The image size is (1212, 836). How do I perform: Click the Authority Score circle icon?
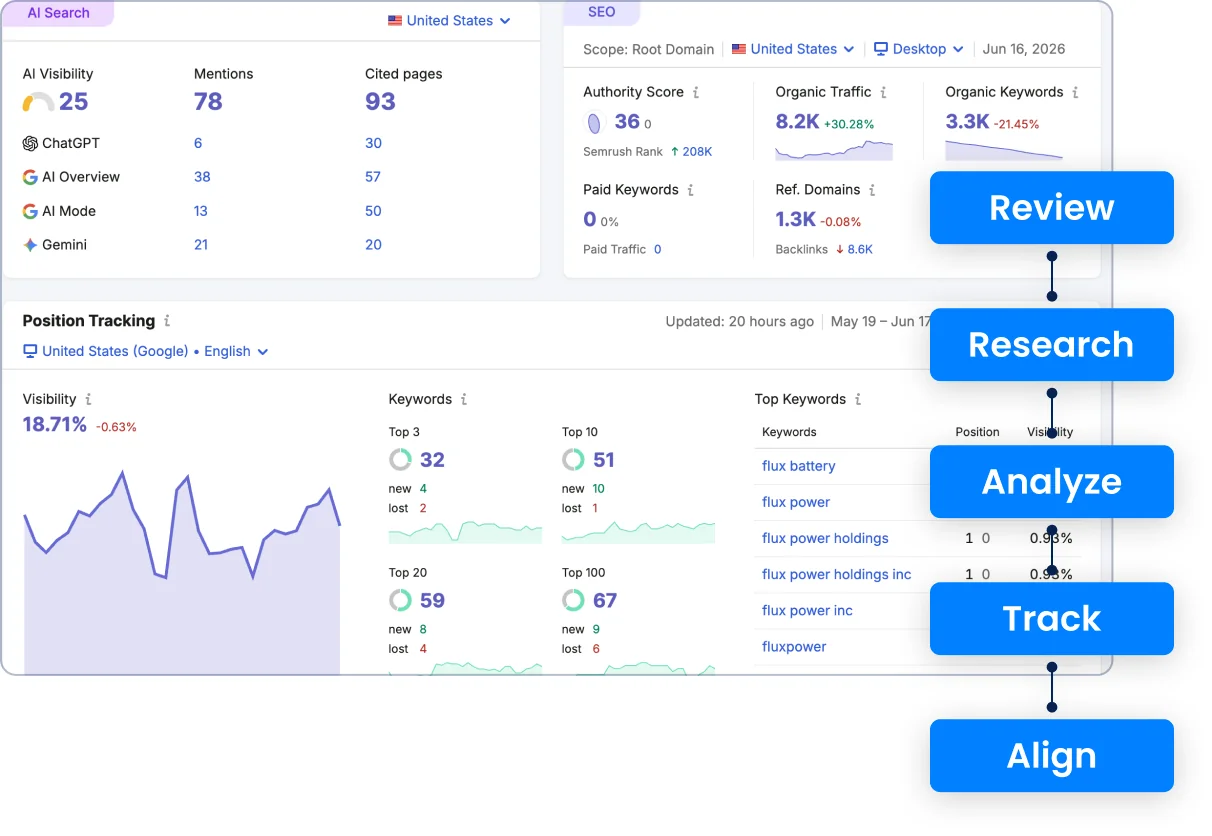coord(595,123)
